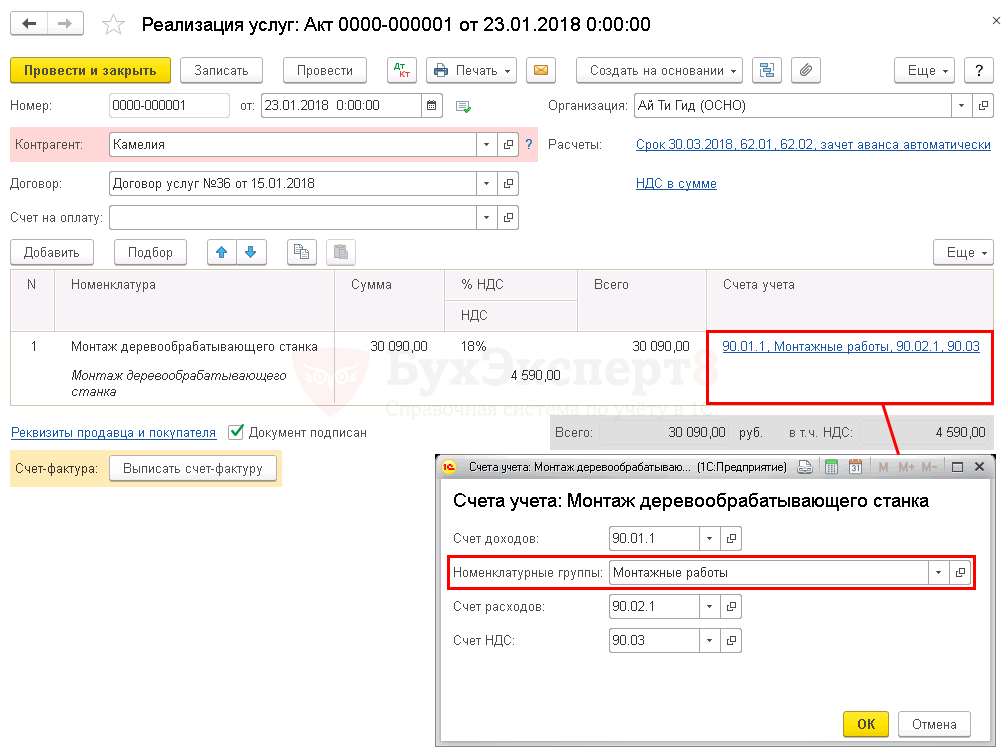Click the envelope email icon
1008x754 pixels.
coord(540,70)
